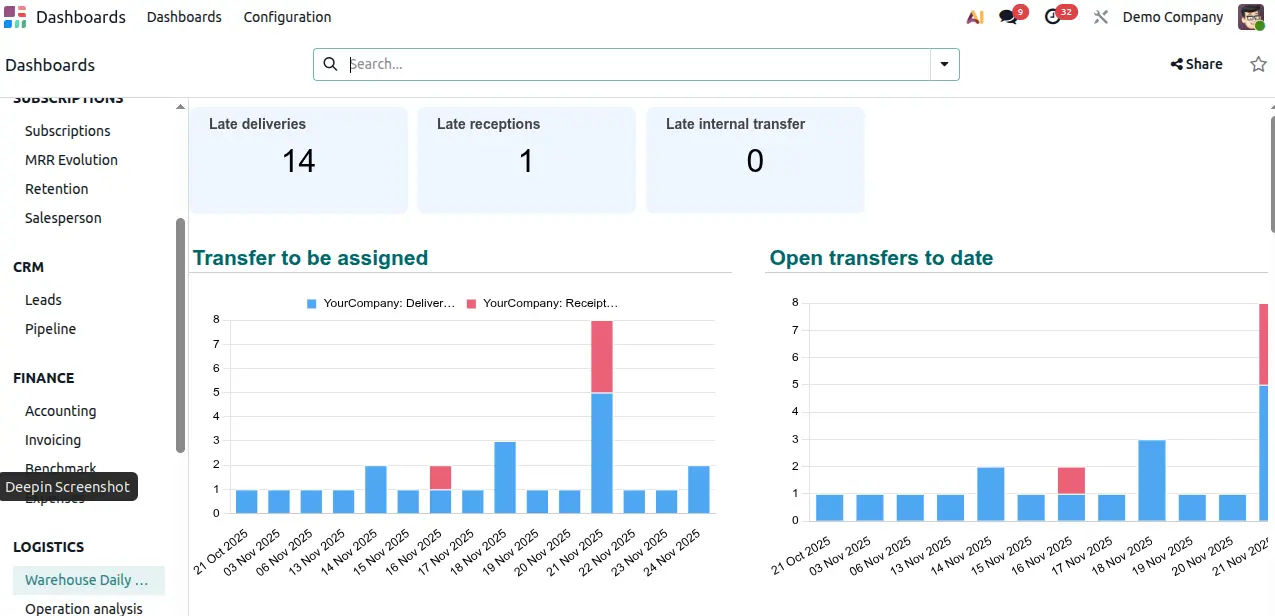Mark dashboard as favorite with star

click(1258, 64)
